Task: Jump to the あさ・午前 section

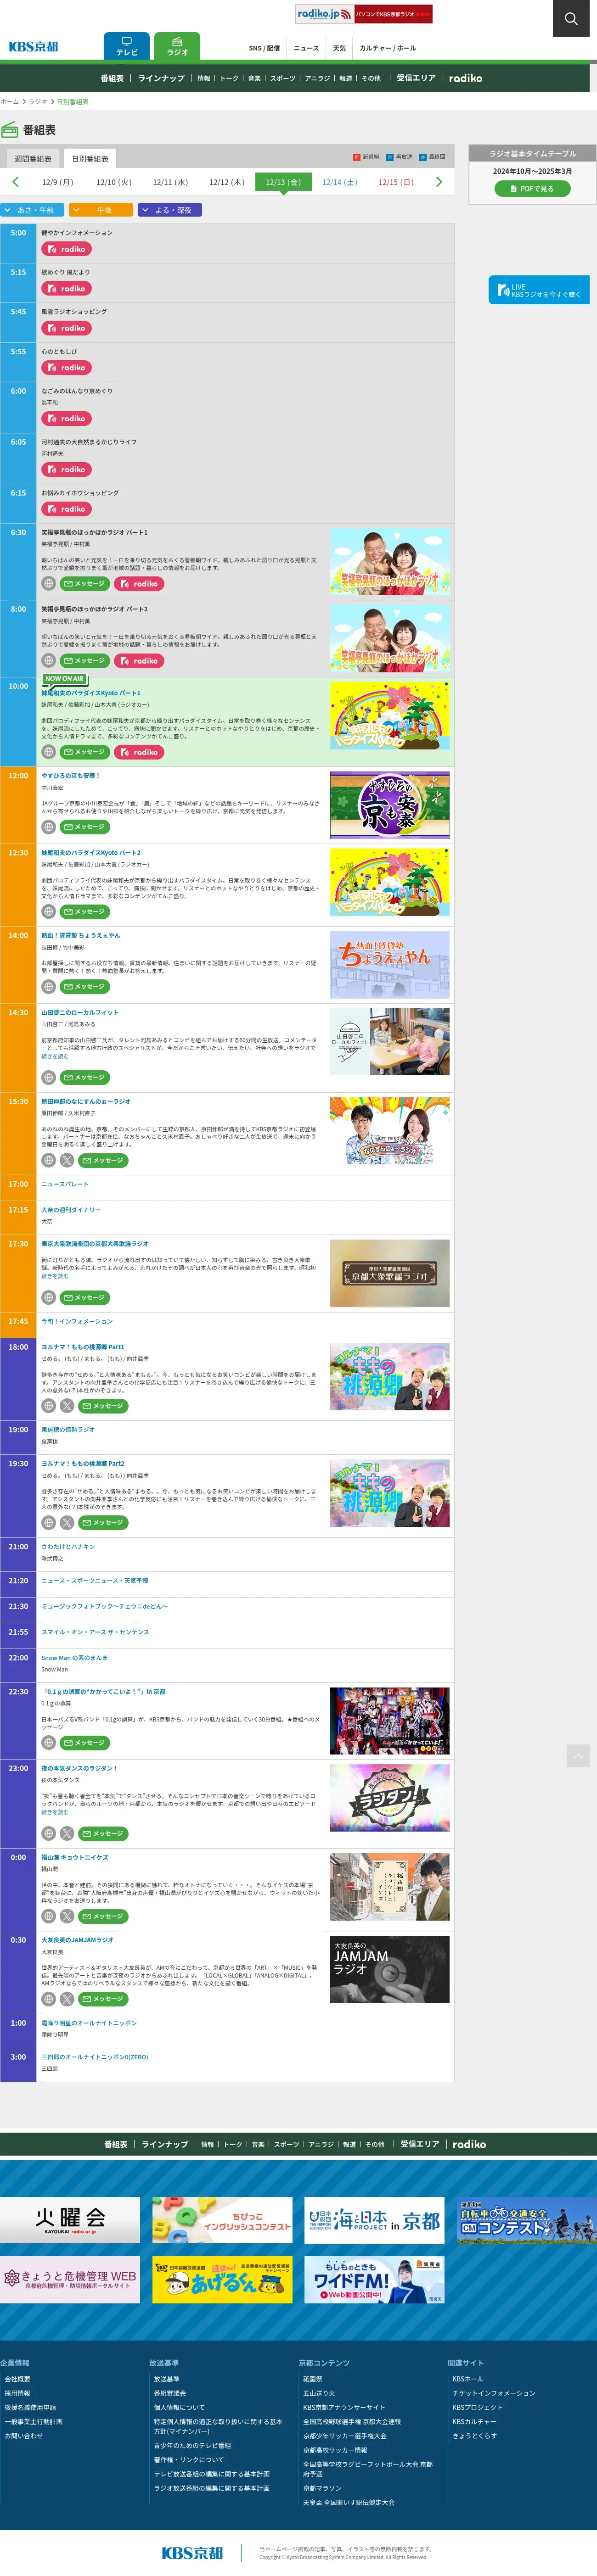Action: coord(32,210)
